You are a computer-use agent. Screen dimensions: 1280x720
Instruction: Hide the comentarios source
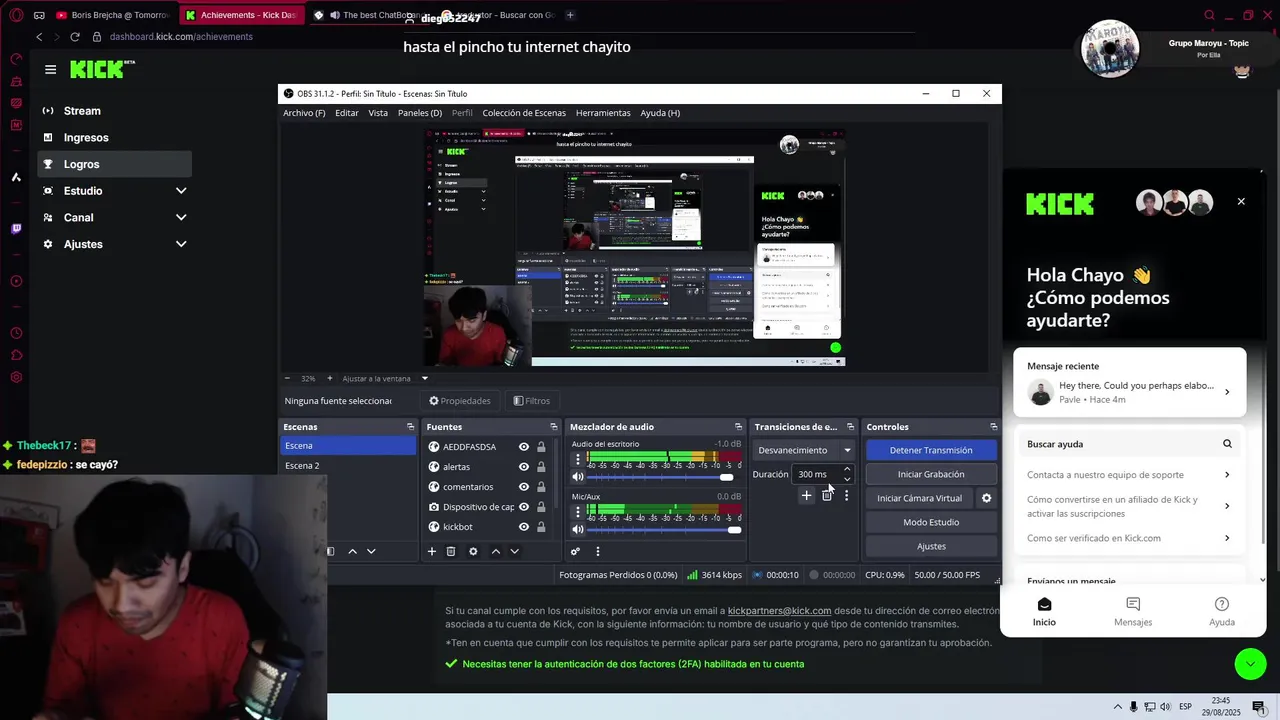click(523, 487)
